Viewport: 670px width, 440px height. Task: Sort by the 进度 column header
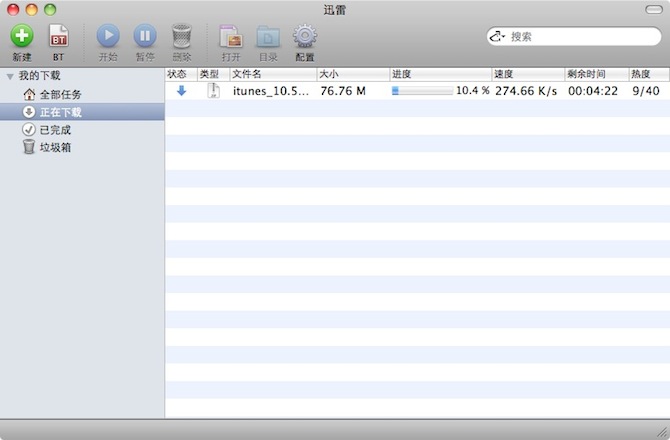(x=441, y=74)
